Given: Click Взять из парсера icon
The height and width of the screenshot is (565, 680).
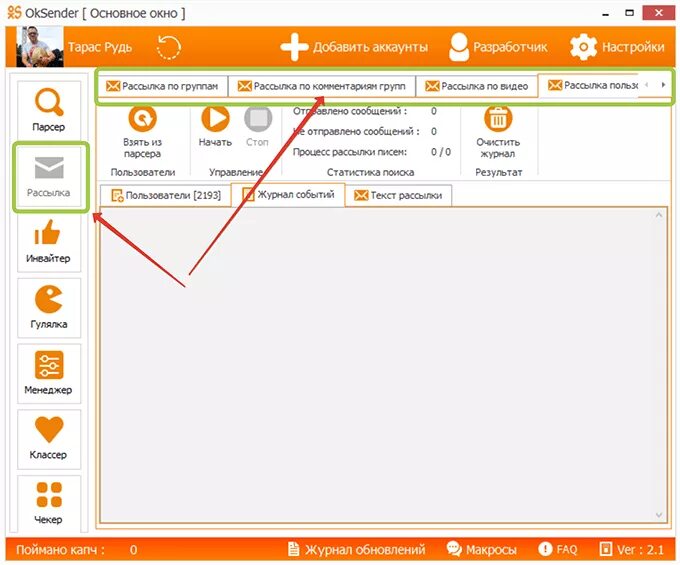Looking at the screenshot, I should click(x=142, y=118).
